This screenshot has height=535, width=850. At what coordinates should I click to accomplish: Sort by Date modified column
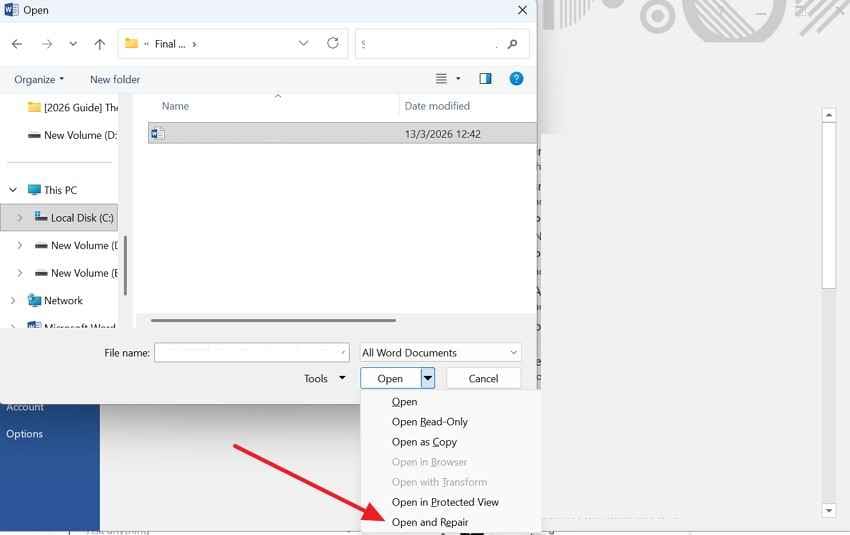[x=437, y=106]
